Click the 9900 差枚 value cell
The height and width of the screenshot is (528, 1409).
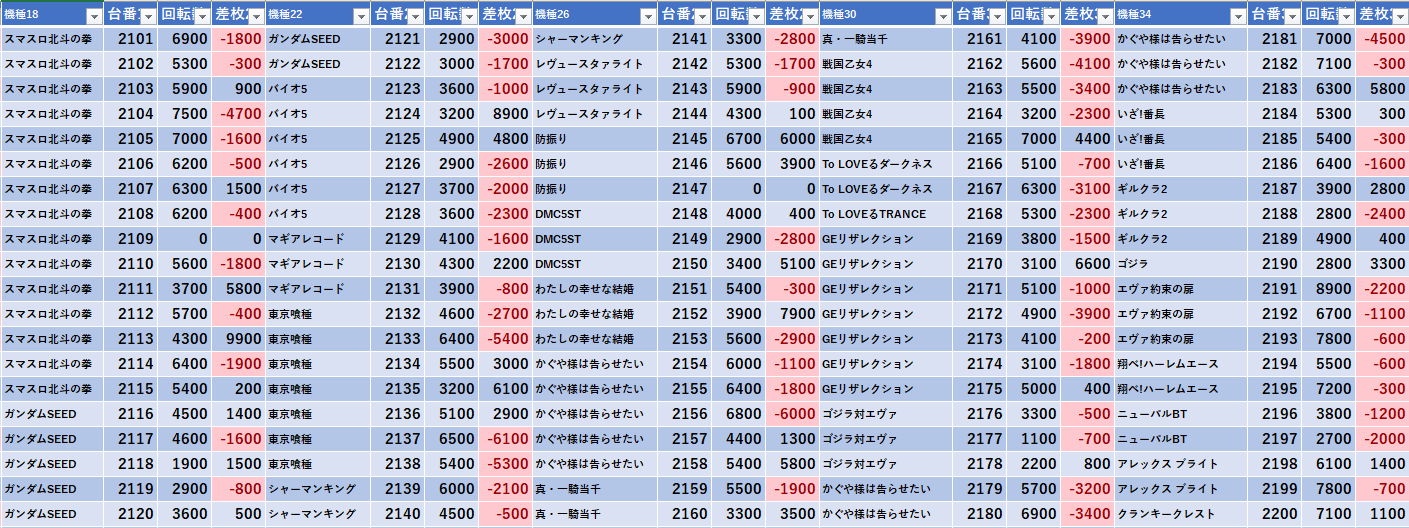click(238, 339)
